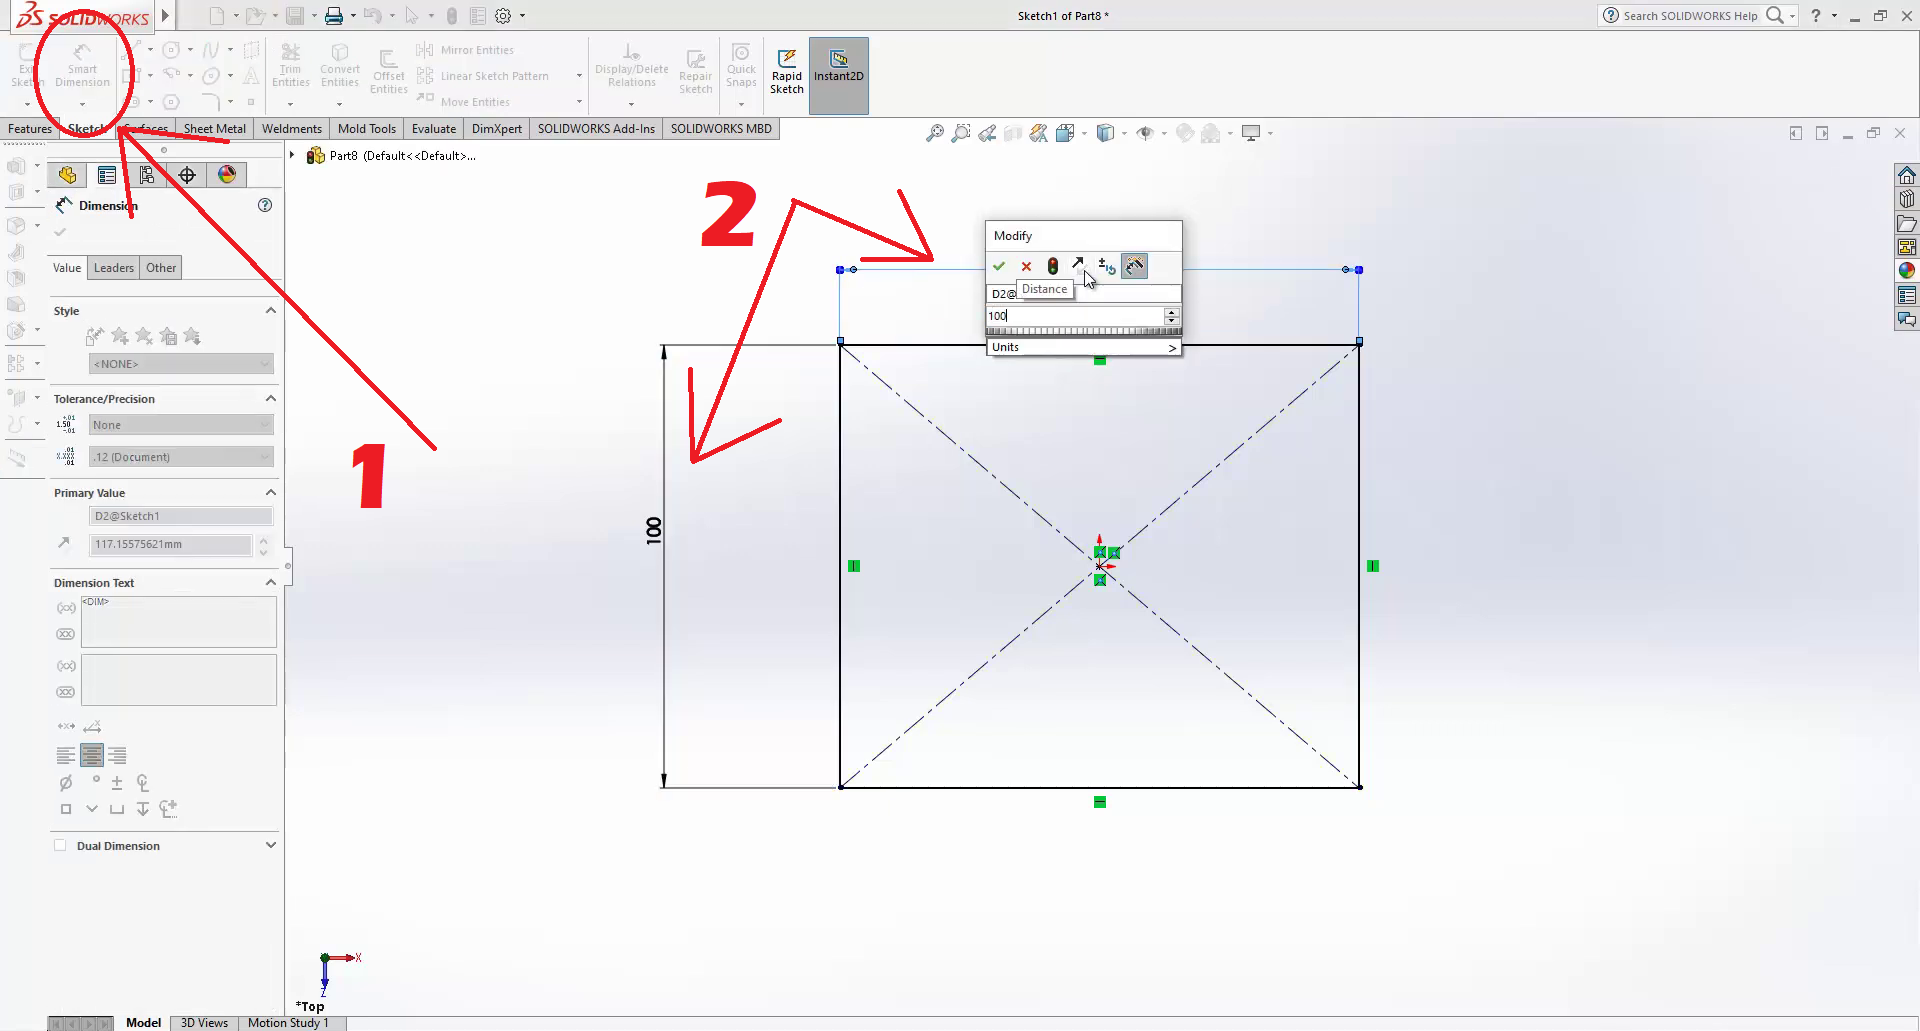Open the FeatureManager design tree tab

pyautogui.click(x=67, y=175)
